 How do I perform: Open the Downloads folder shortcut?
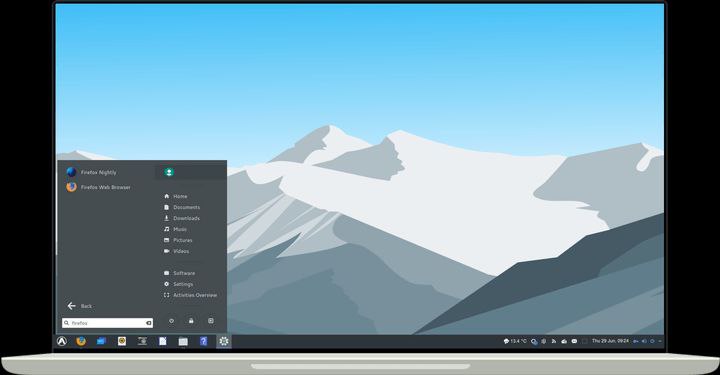pos(182,218)
